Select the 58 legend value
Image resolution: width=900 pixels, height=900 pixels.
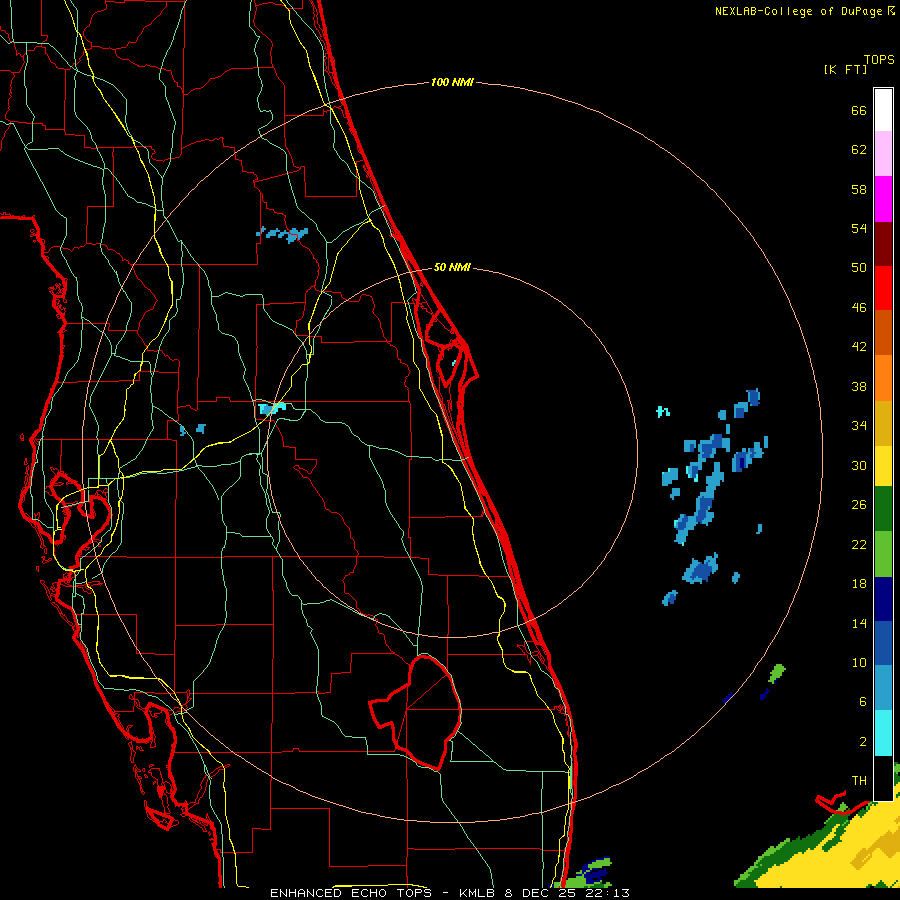tap(859, 189)
